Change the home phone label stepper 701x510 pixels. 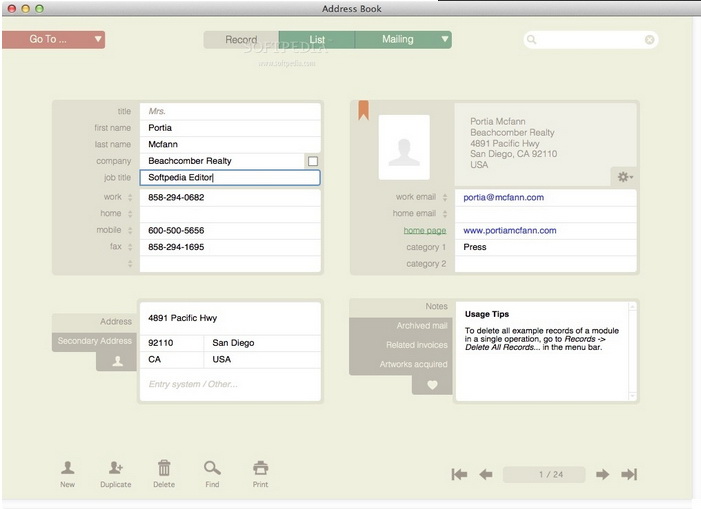pyautogui.click(x=130, y=214)
